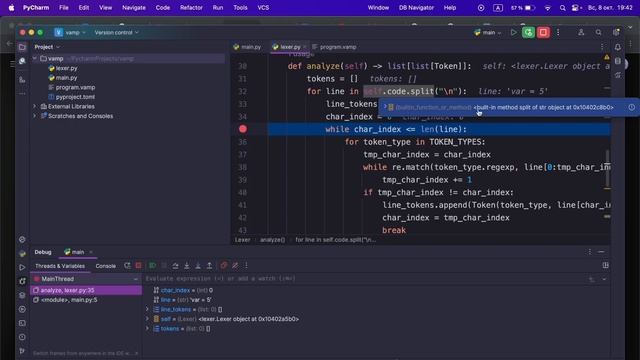This screenshot has width=640, height=360.
Task: Open the vamp project dropdown
Action: point(70,32)
